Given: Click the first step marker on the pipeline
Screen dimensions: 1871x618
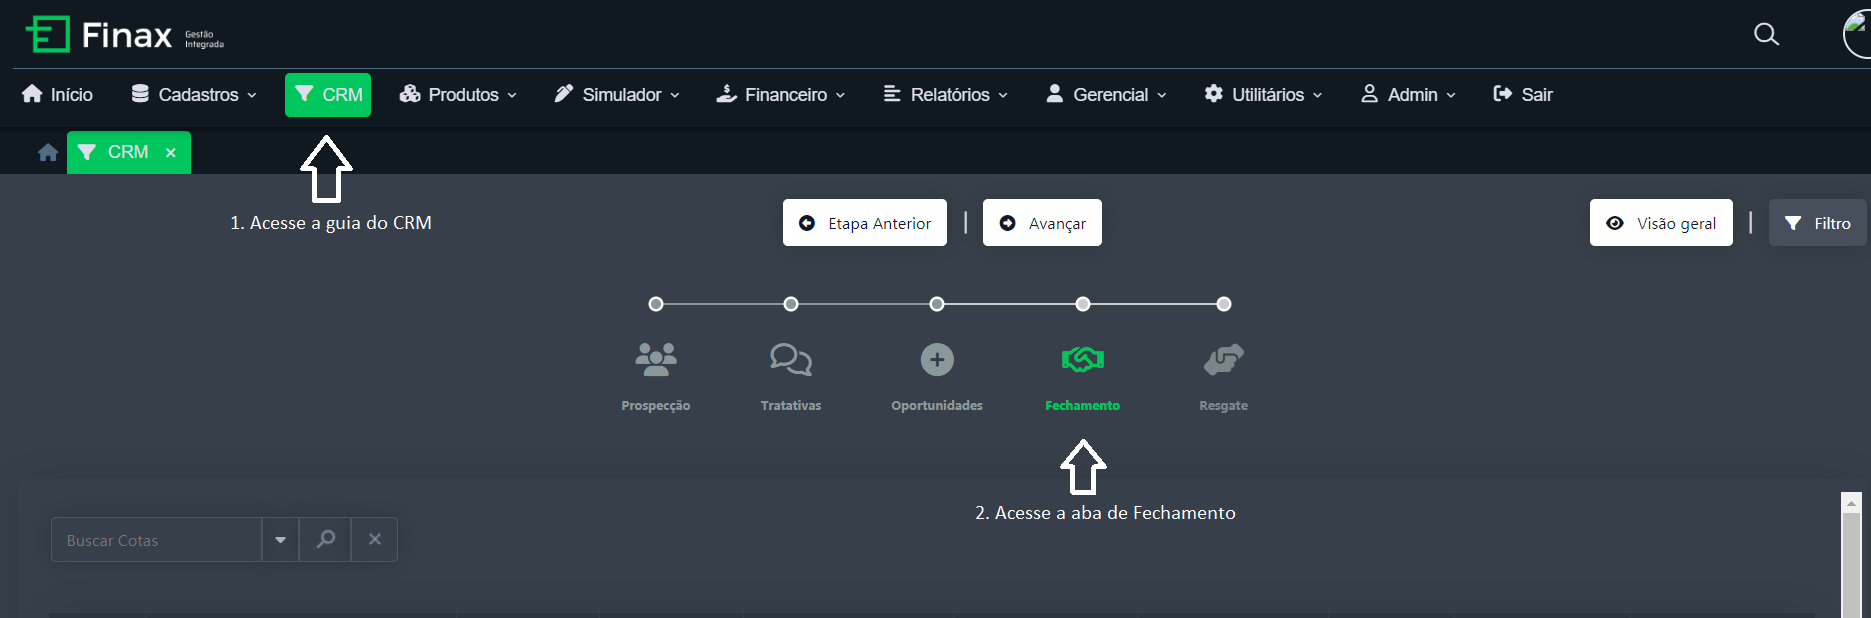Looking at the screenshot, I should (656, 304).
